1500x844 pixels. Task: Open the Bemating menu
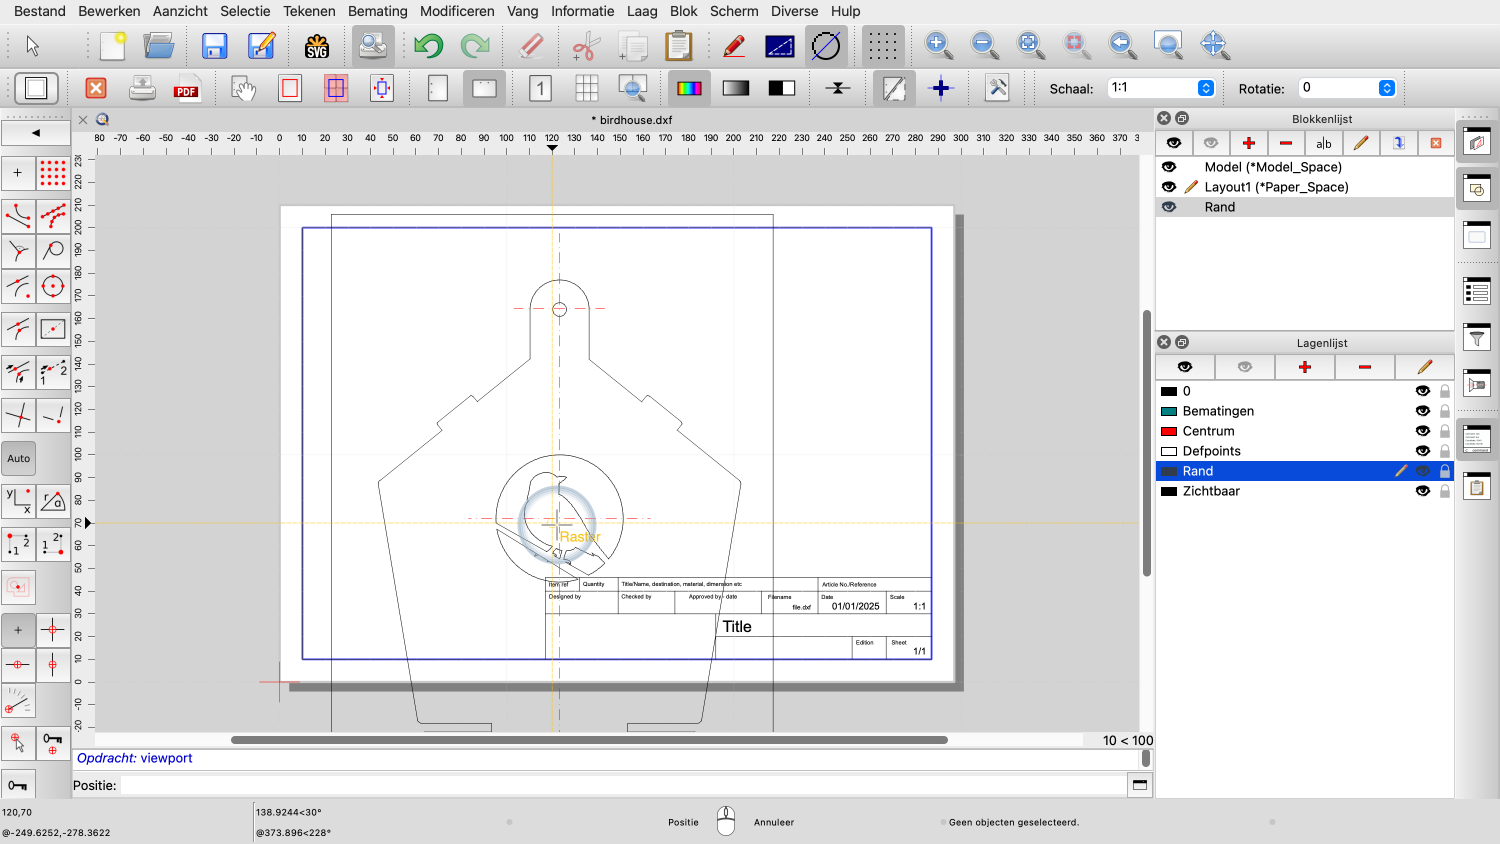tap(377, 11)
